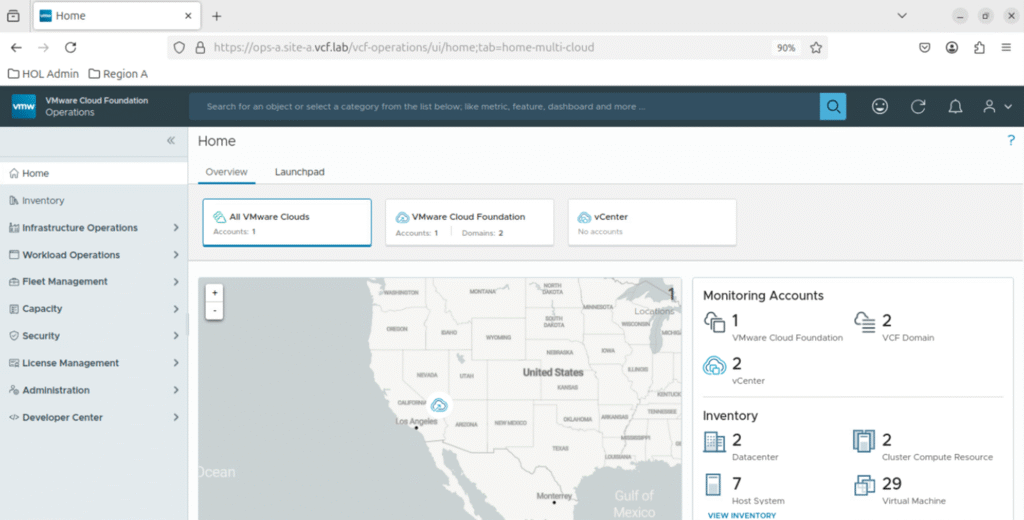
Task: Open the Firefox account icon
Action: [952, 47]
